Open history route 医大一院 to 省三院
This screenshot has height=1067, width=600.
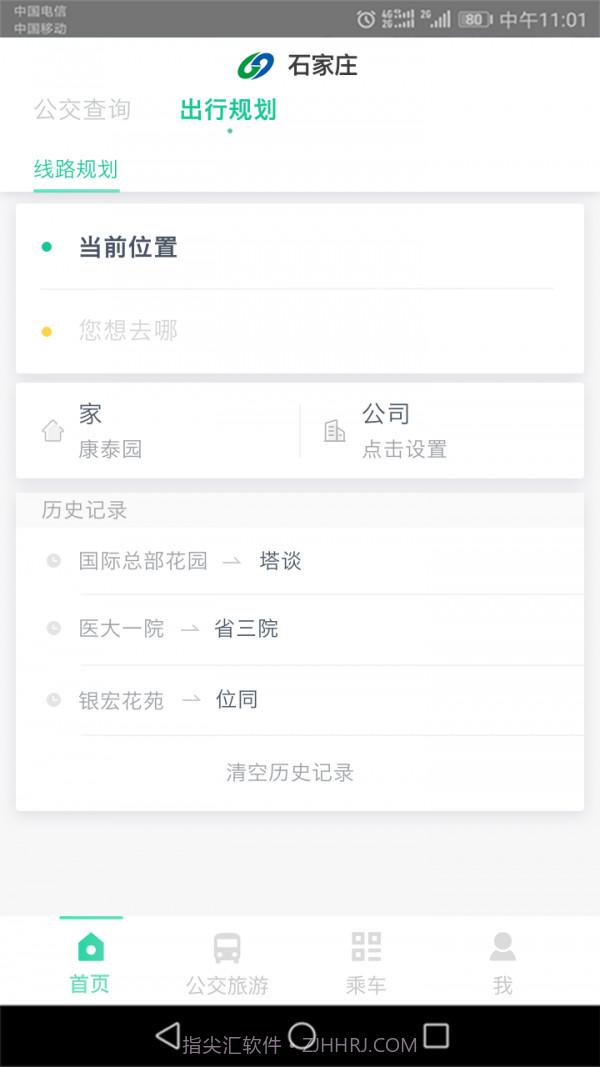point(180,628)
